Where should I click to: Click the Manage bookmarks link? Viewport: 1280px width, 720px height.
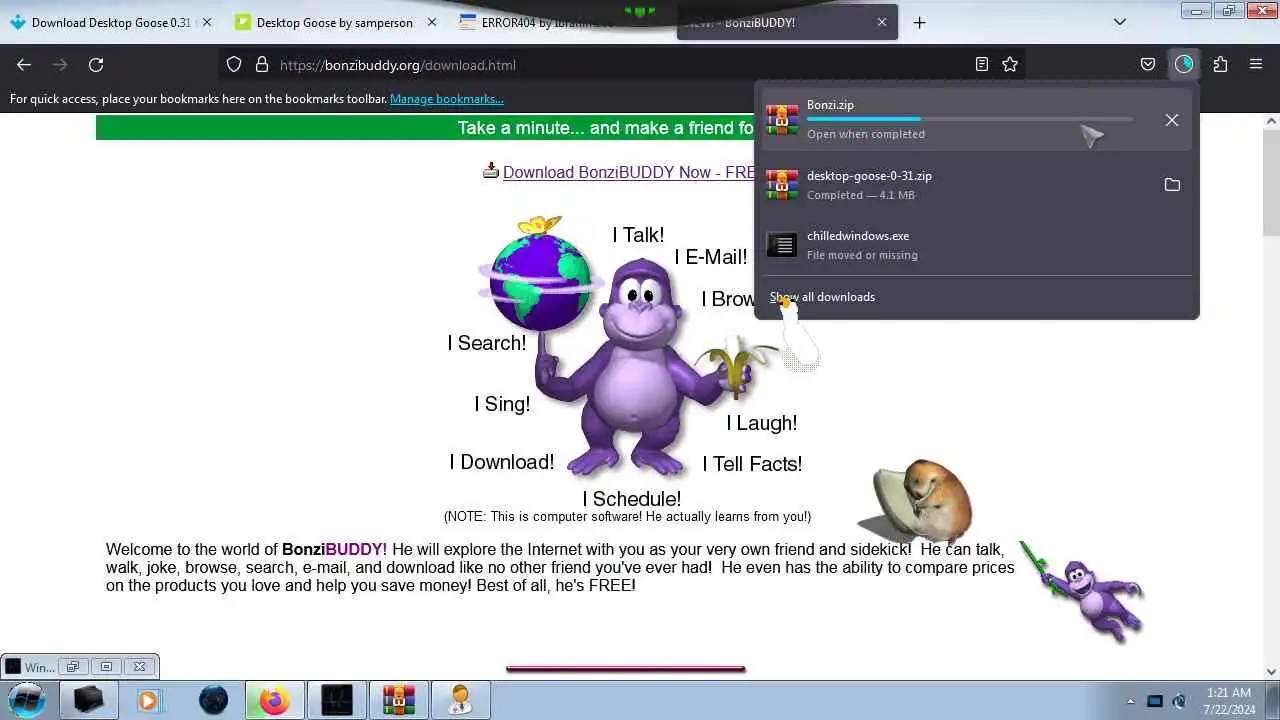pos(446,99)
